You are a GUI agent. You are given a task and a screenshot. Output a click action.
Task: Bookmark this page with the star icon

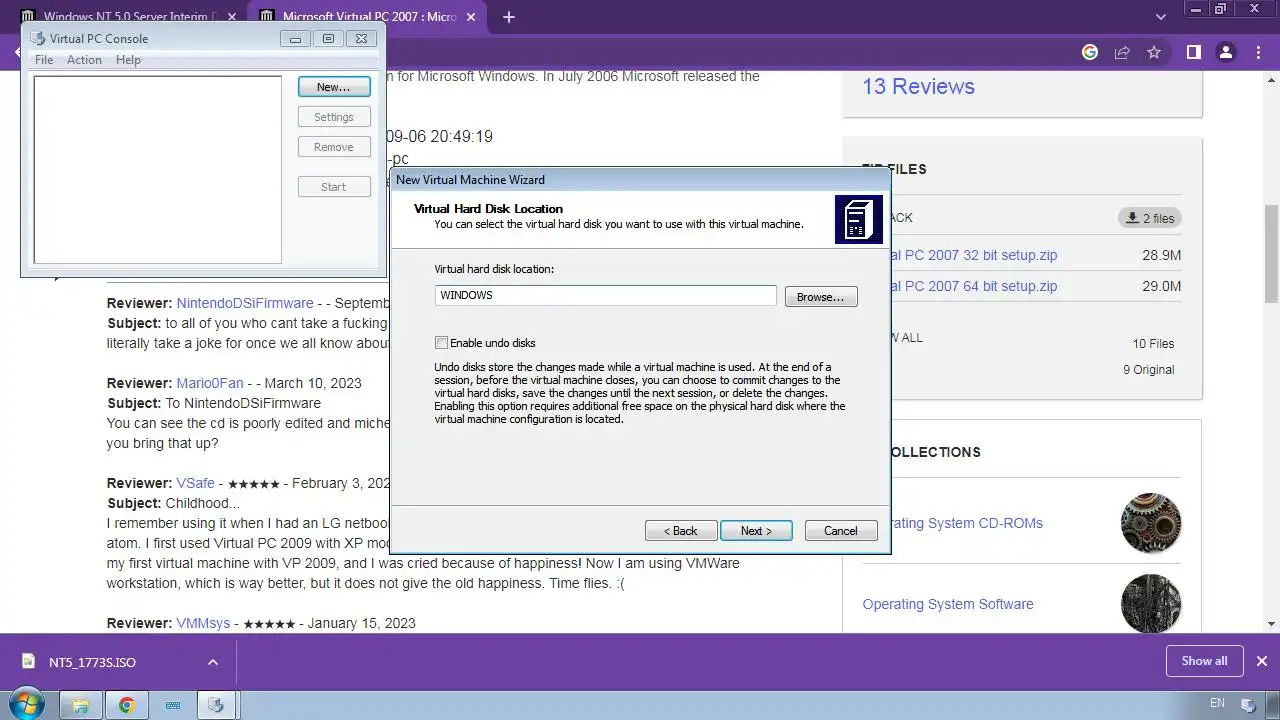point(1154,52)
